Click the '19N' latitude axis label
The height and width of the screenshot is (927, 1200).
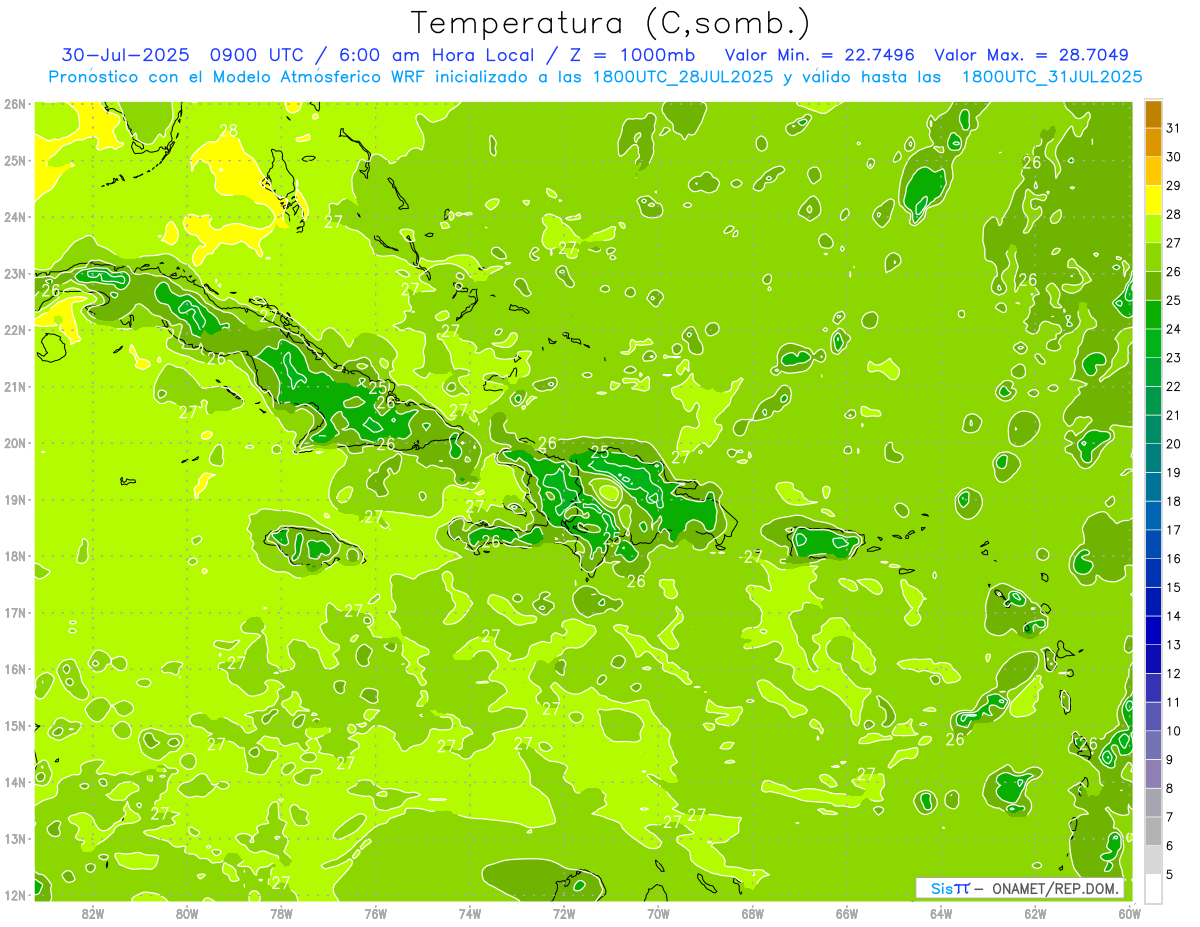15,500
